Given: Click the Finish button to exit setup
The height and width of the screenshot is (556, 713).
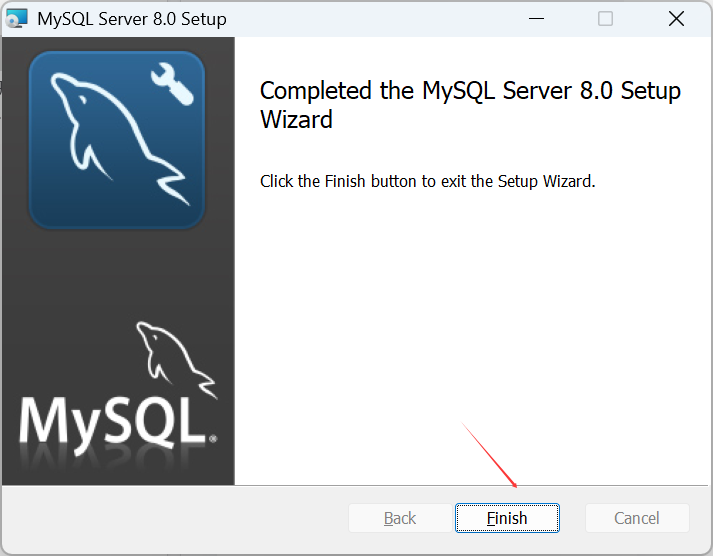Looking at the screenshot, I should 507,518.
